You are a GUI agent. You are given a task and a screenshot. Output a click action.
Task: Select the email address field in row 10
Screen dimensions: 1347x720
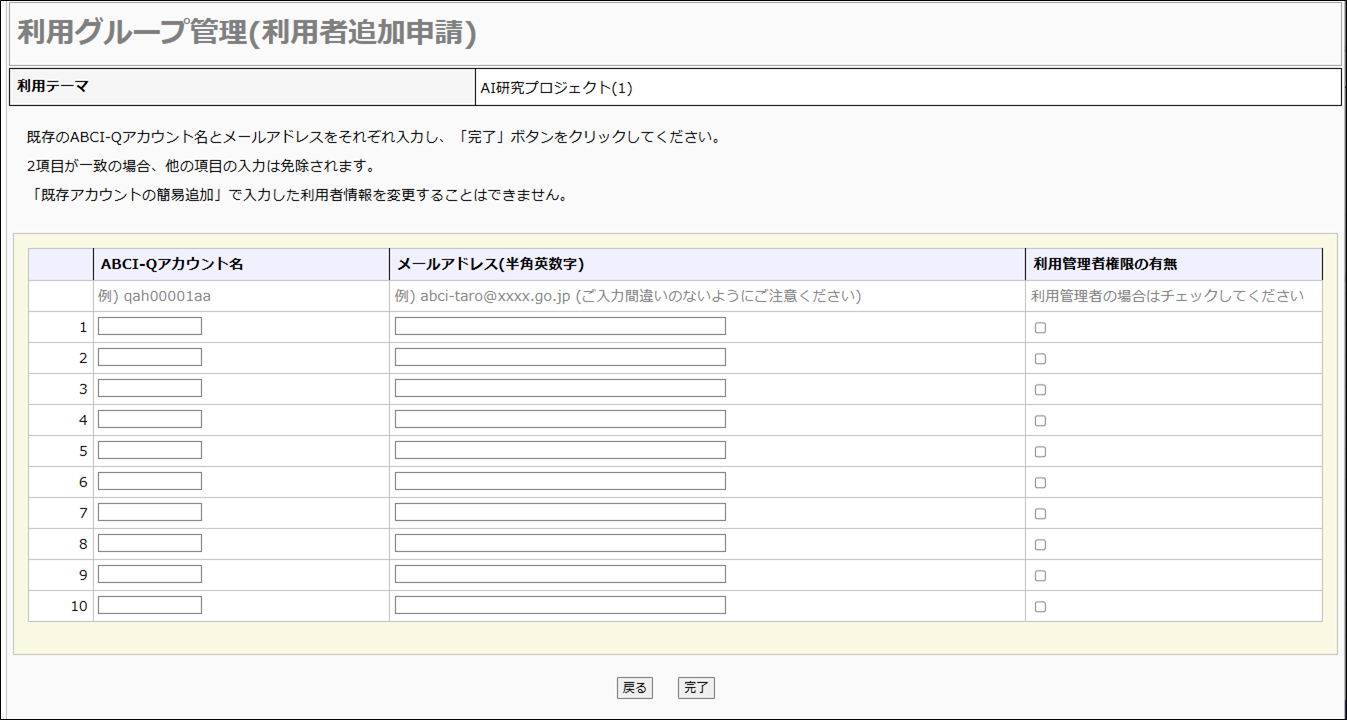tap(560, 605)
